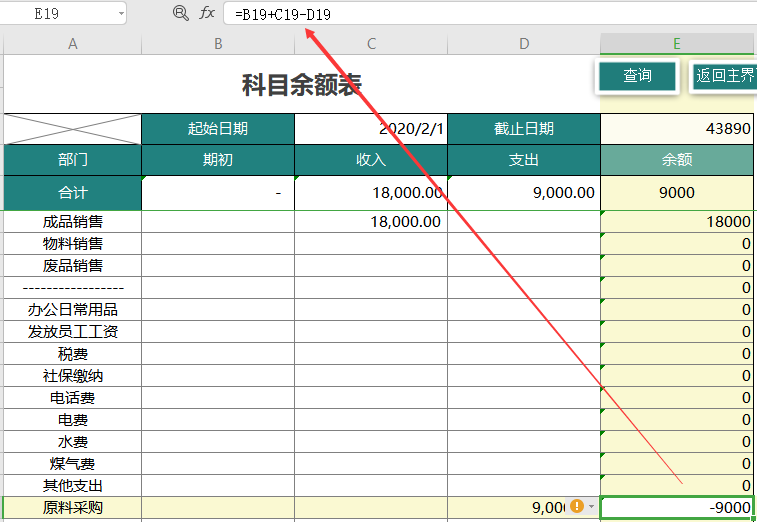Select column E header
This screenshot has width=757, height=522.
tap(677, 43)
